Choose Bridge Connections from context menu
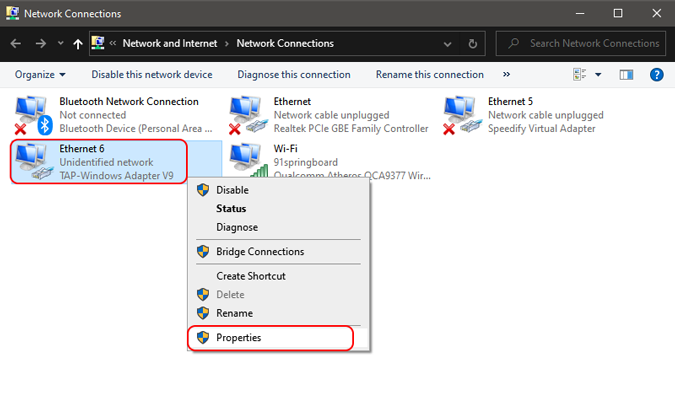 (x=279, y=251)
